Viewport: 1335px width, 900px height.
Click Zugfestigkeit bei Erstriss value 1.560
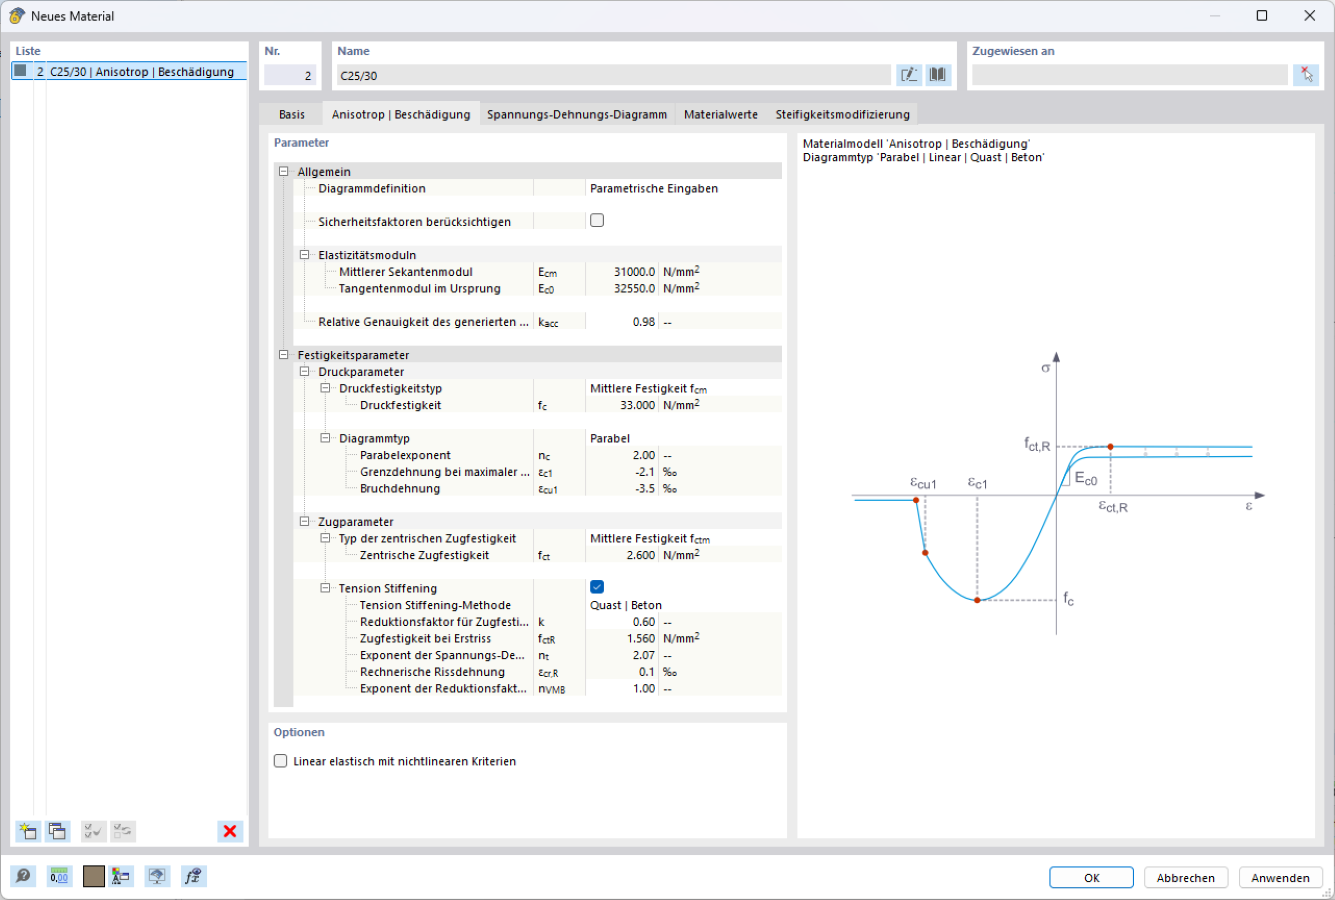(x=622, y=638)
